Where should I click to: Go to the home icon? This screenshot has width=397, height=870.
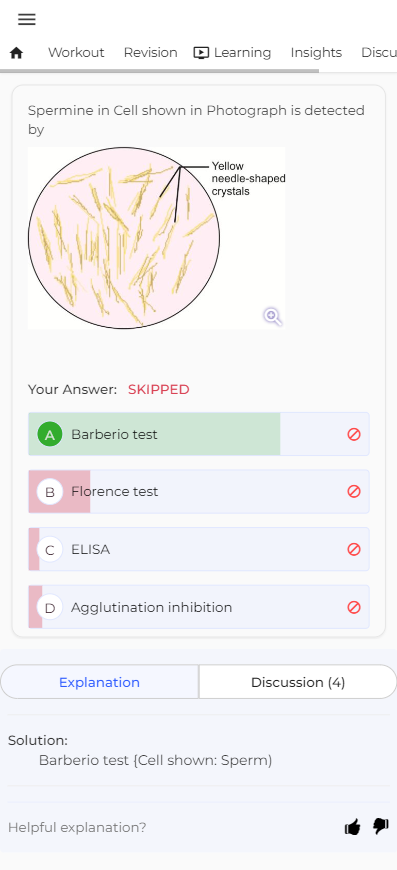click(17, 53)
